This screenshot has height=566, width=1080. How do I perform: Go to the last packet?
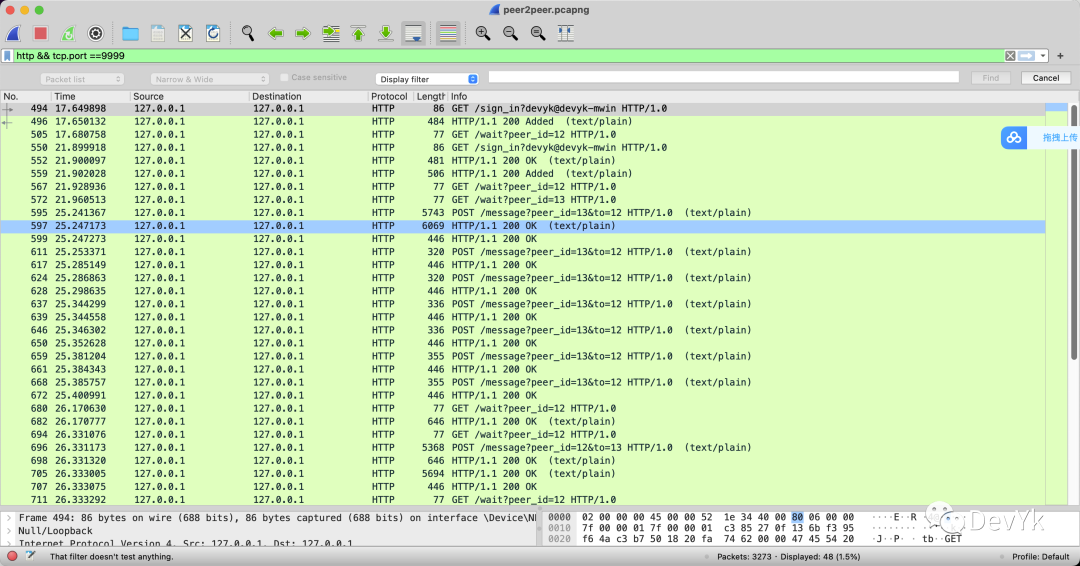(385, 33)
